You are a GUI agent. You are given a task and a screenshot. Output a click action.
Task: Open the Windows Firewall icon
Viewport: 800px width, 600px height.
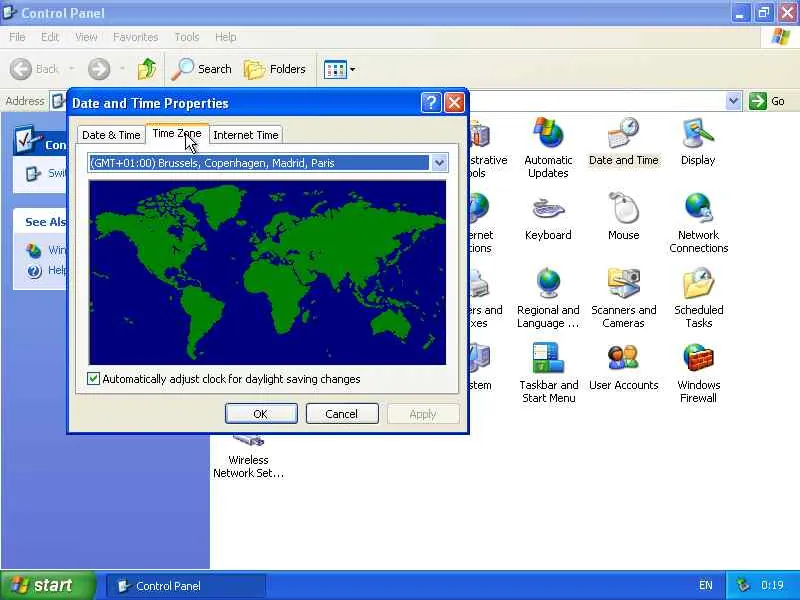point(698,373)
